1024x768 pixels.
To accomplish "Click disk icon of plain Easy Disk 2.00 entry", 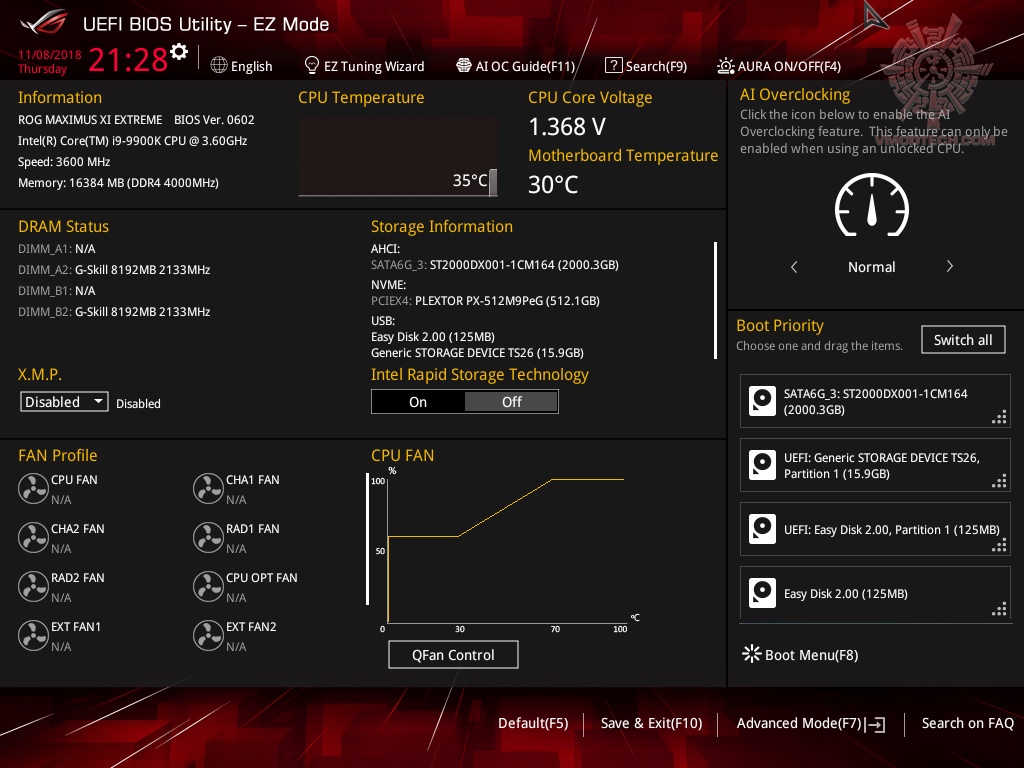I will [762, 593].
